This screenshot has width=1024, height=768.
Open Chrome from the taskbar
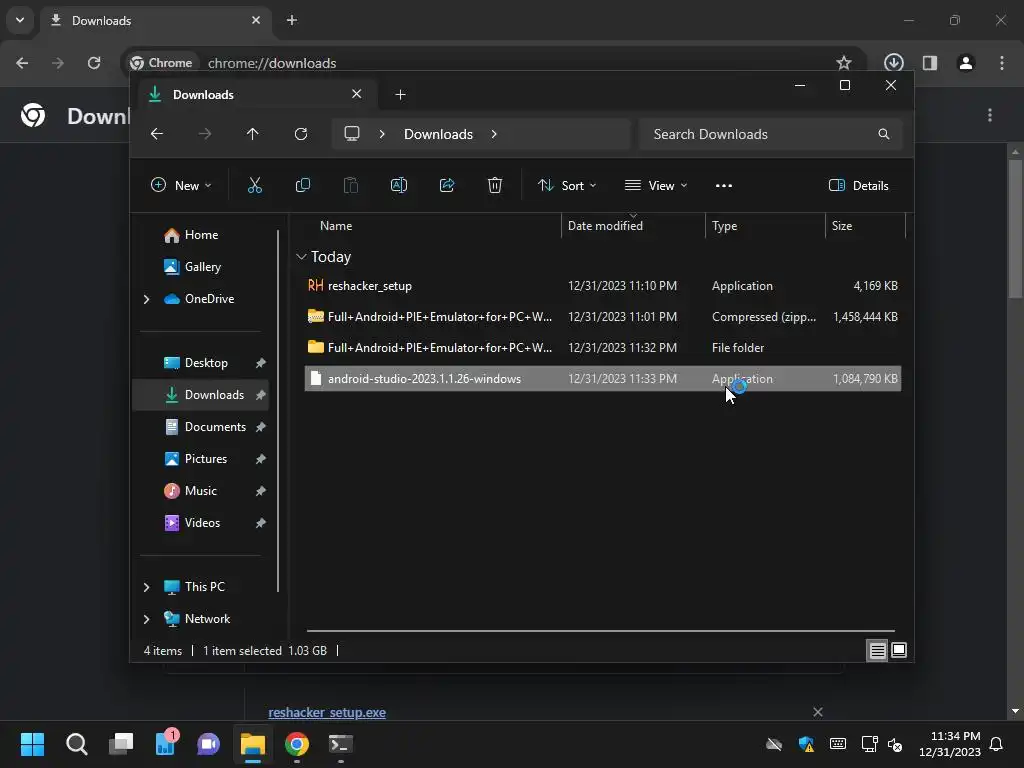pyautogui.click(x=296, y=744)
